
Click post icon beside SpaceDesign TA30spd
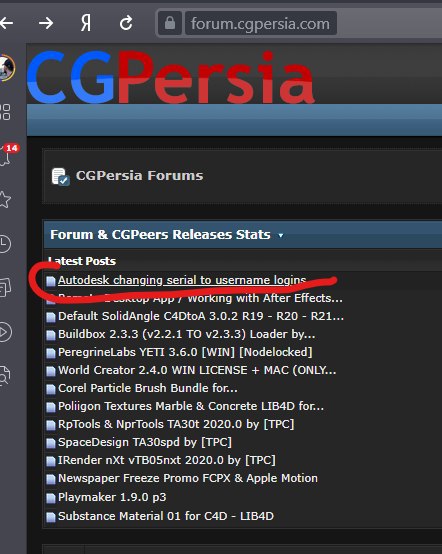[x=51, y=443]
